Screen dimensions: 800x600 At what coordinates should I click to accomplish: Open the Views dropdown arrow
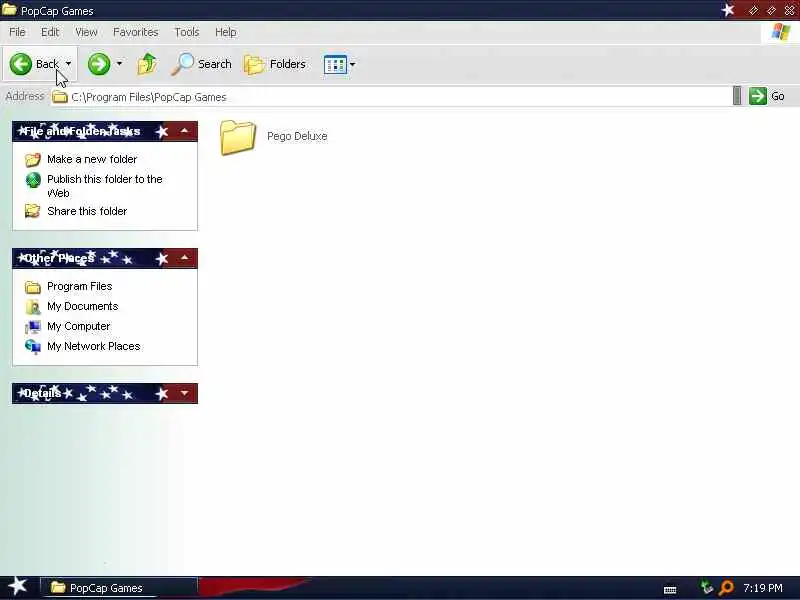[x=352, y=65]
